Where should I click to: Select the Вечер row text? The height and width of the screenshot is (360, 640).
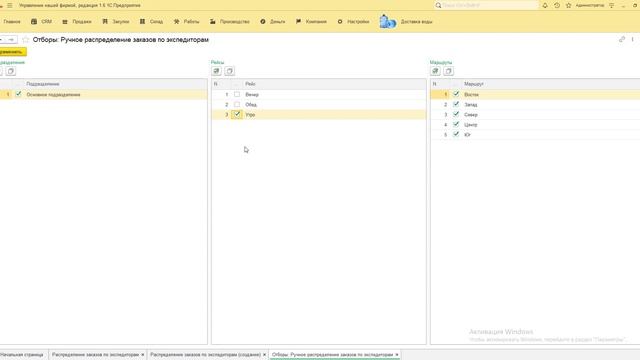click(252, 94)
